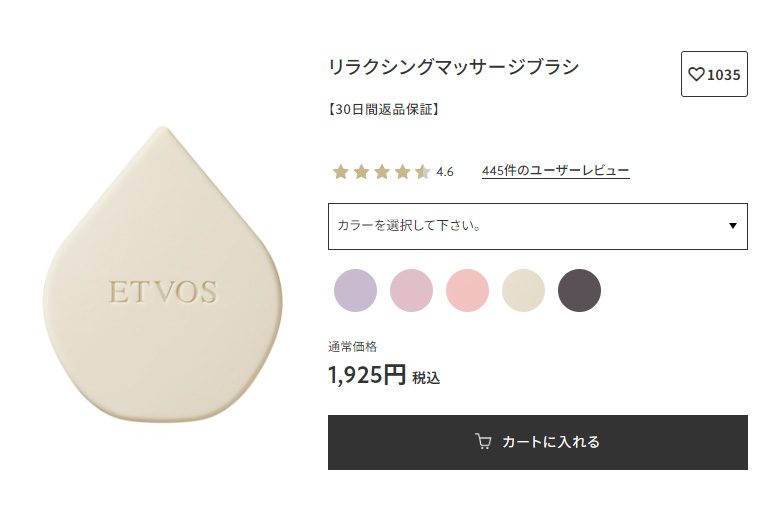Click the half-filled fifth rating star
The height and width of the screenshot is (512, 780).
(423, 172)
